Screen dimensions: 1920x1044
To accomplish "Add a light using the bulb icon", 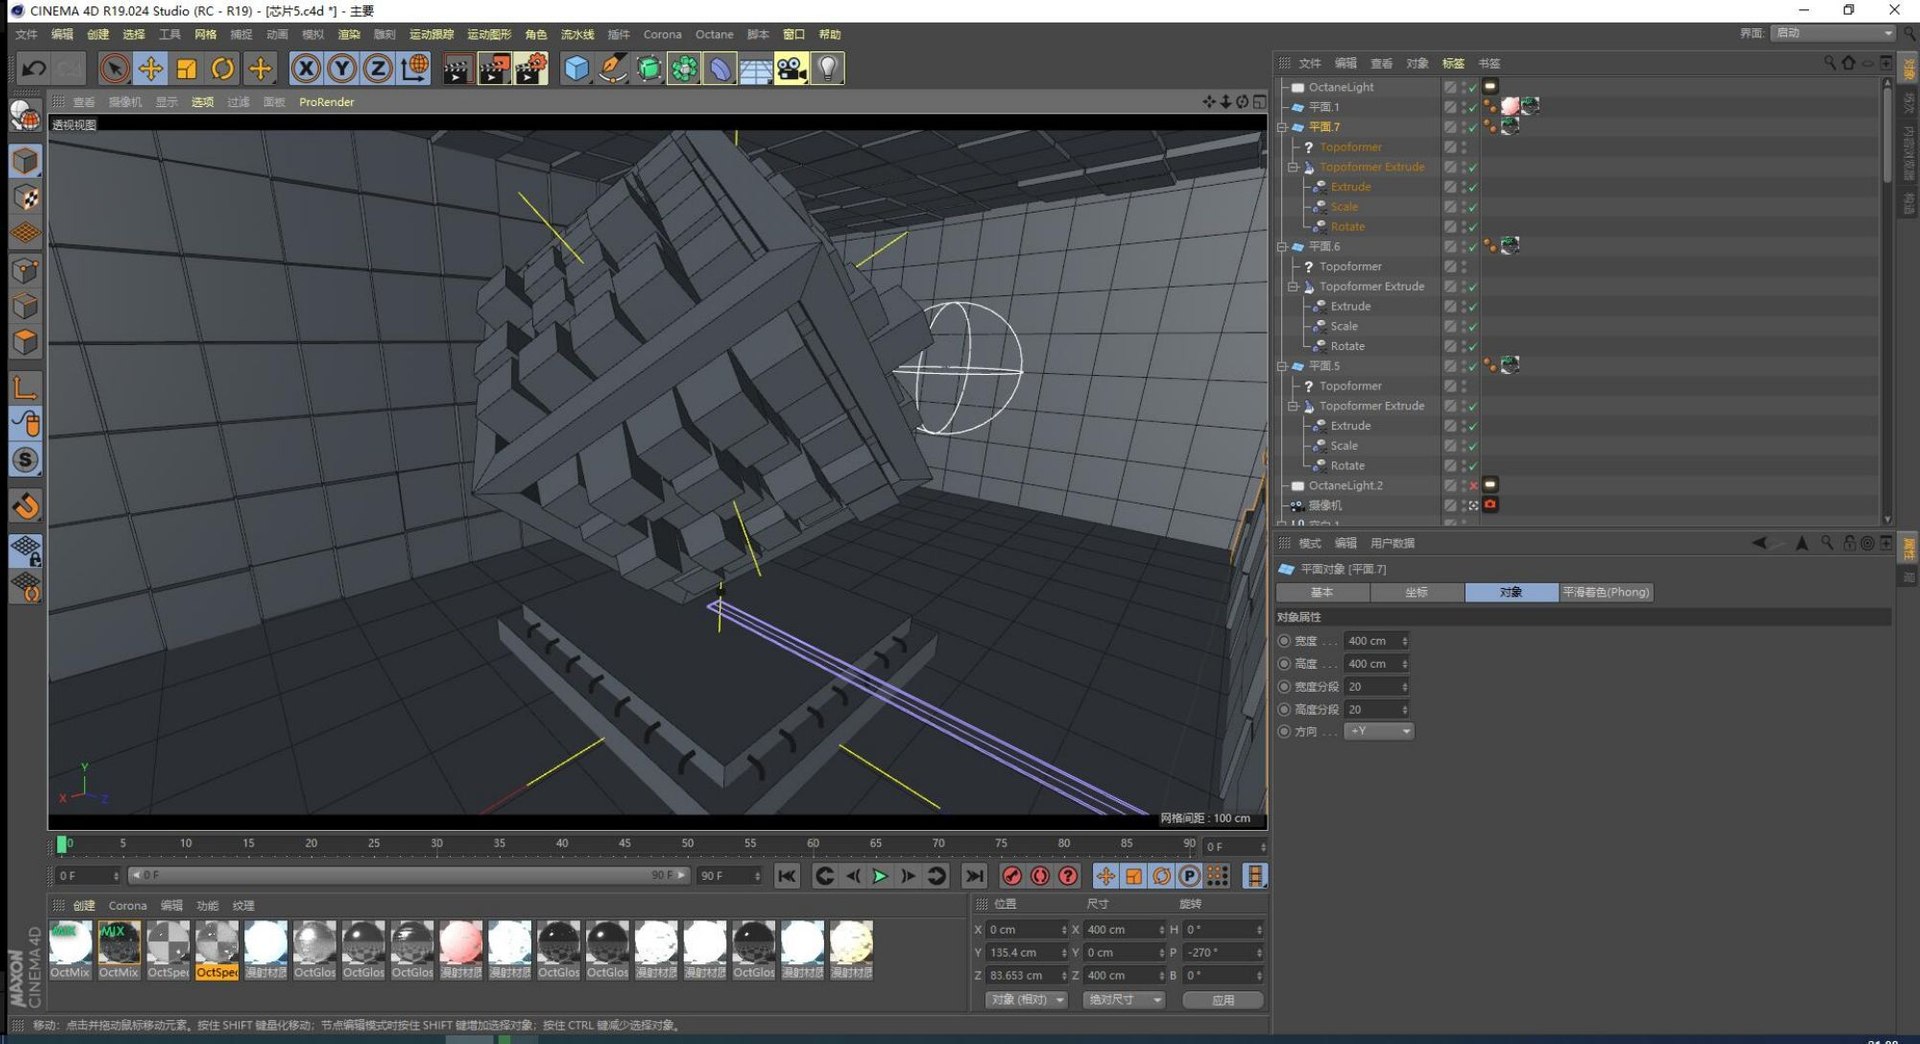I will click(x=827, y=69).
